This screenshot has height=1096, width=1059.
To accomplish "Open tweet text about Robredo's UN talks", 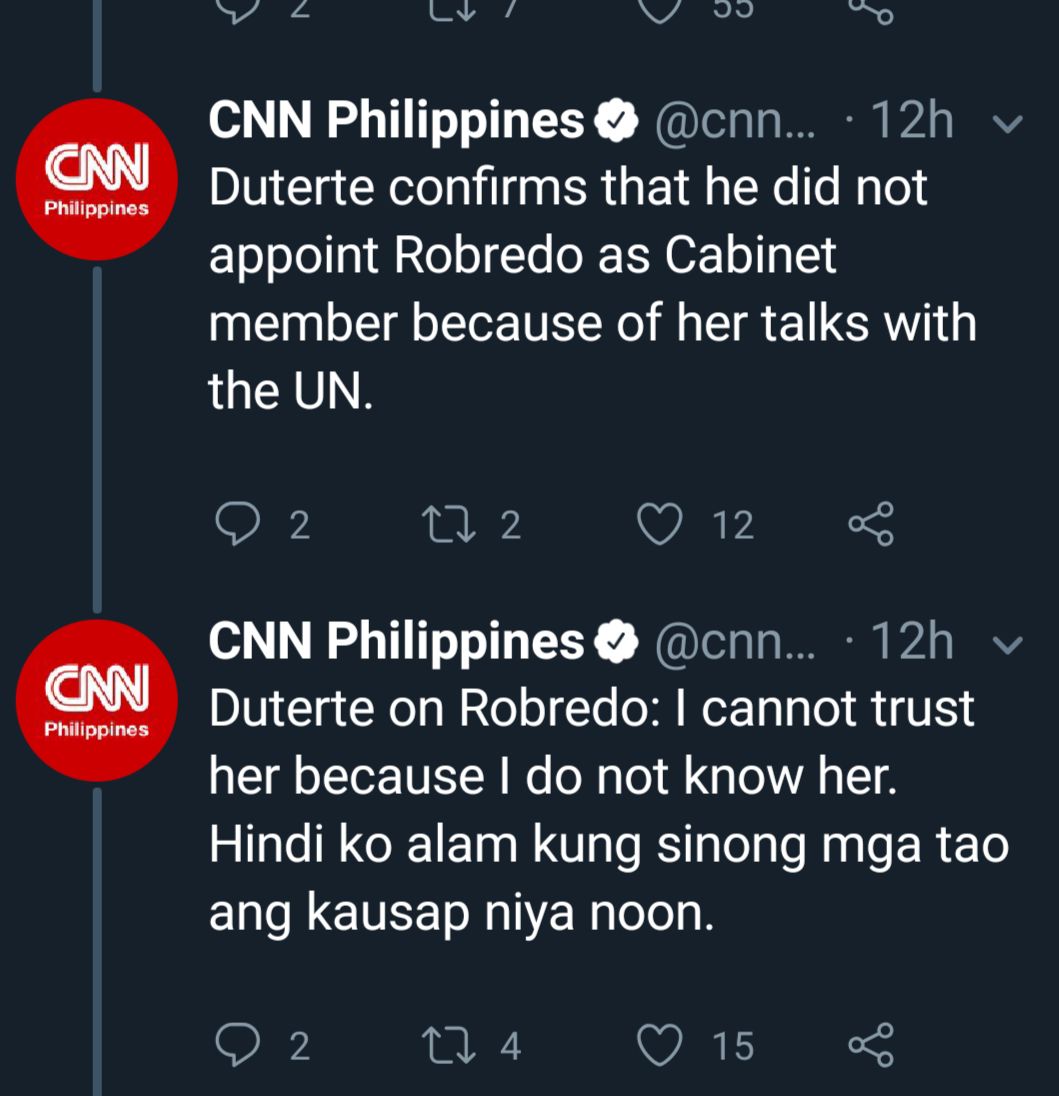I will pyautogui.click(x=590, y=290).
